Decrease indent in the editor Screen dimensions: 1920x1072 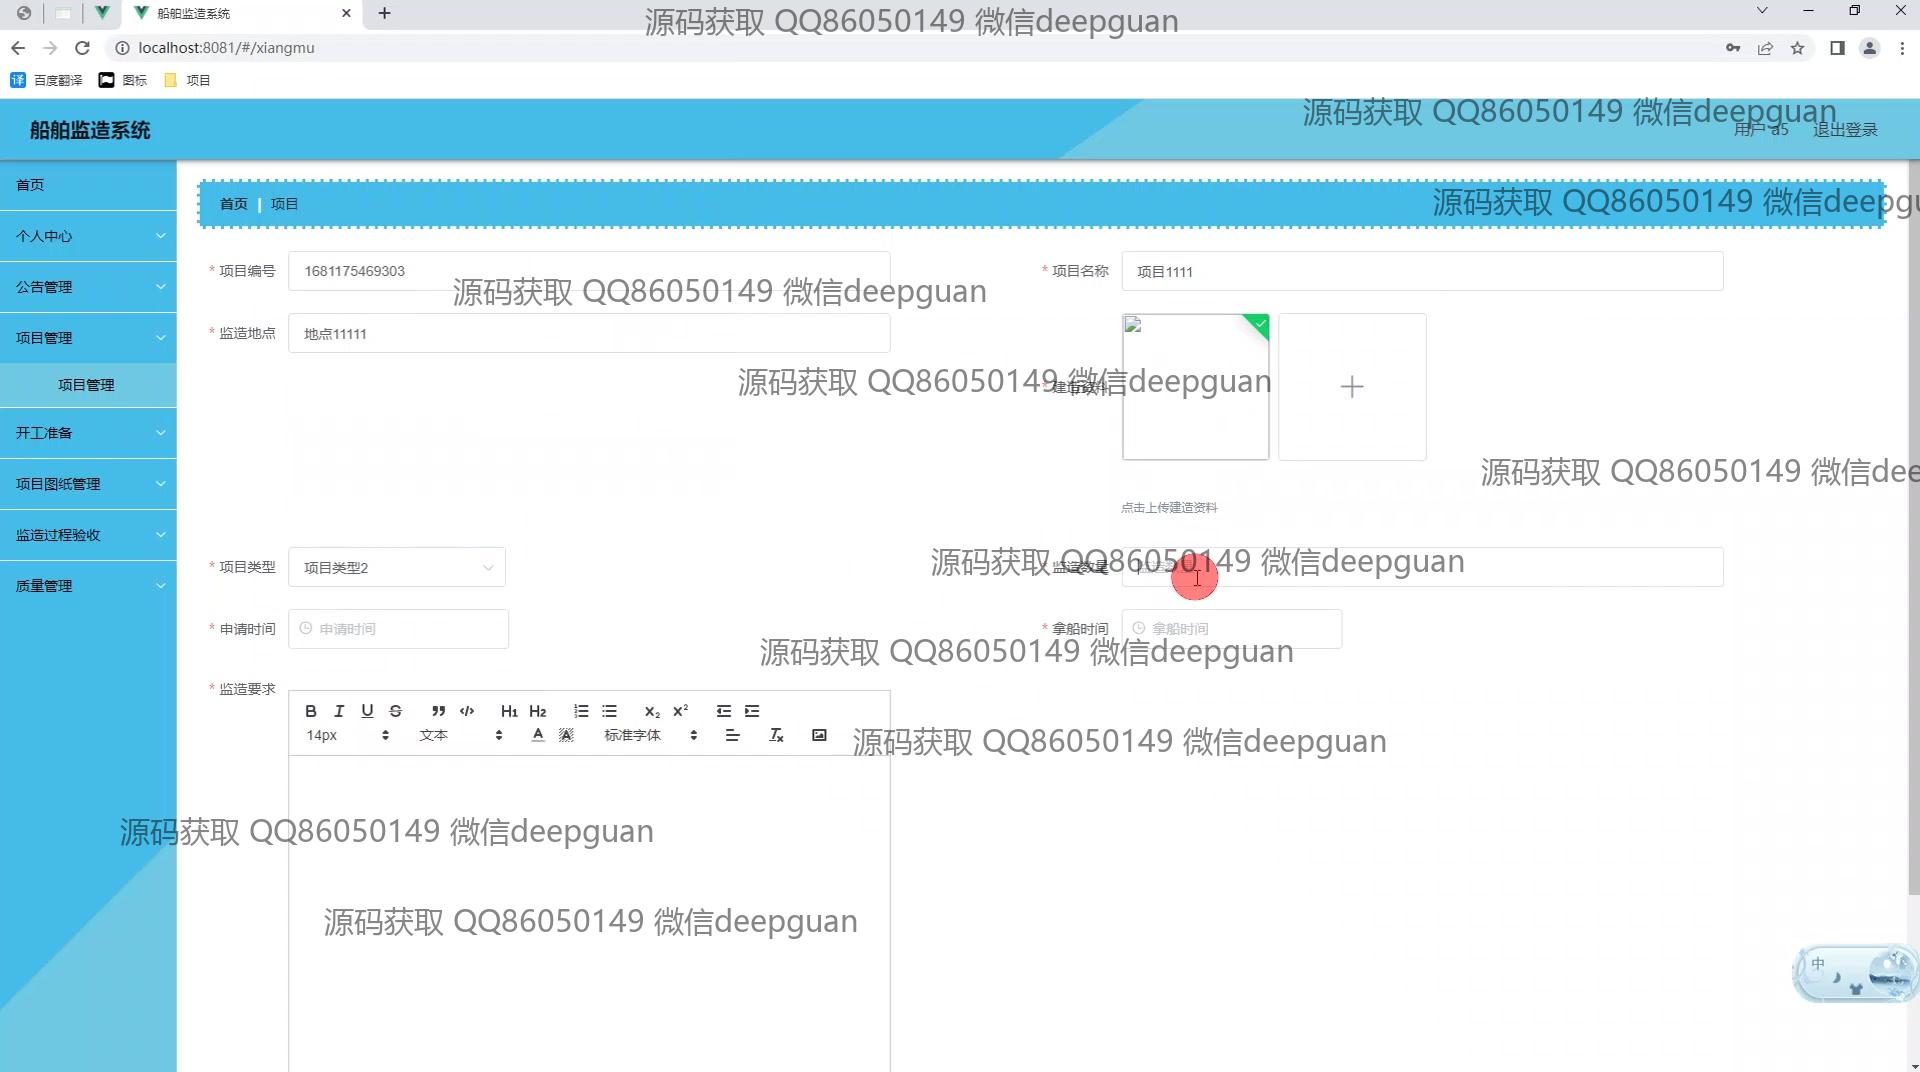click(724, 711)
